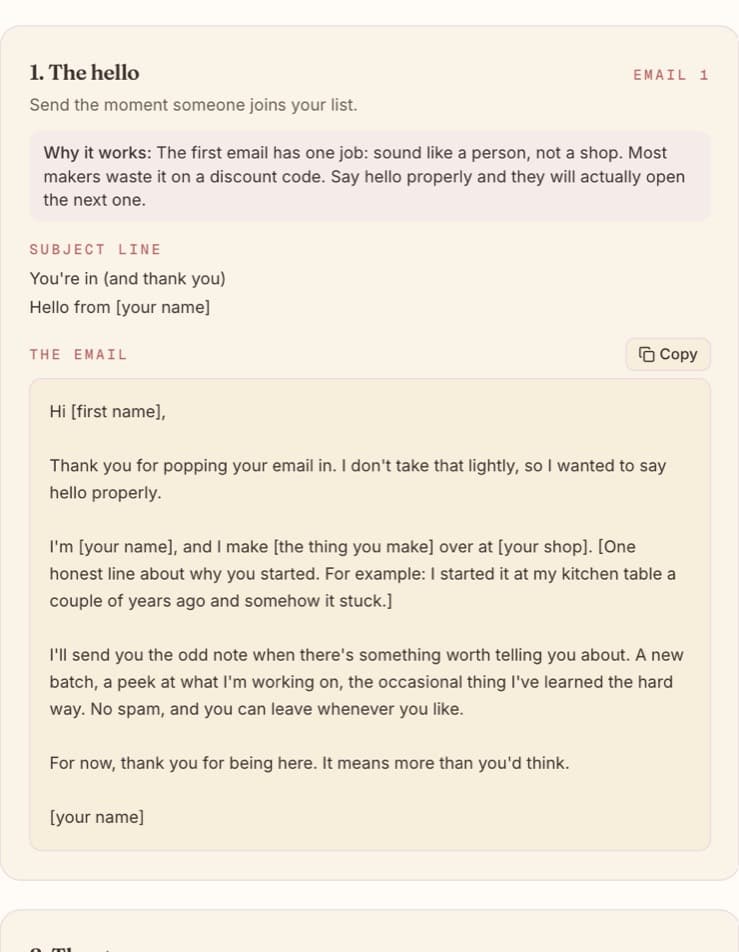The height and width of the screenshot is (952, 739).
Task: Click the '[your name]' signature line
Action: [x=97, y=817]
